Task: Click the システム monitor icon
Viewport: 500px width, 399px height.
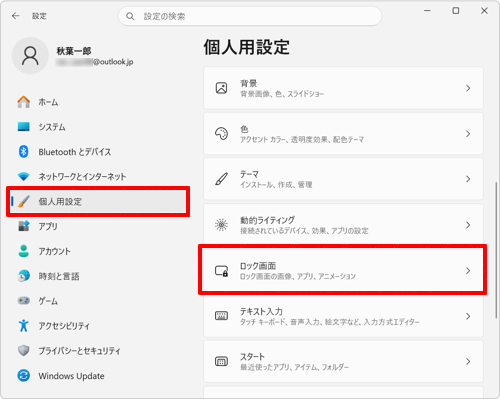Action: pos(24,127)
